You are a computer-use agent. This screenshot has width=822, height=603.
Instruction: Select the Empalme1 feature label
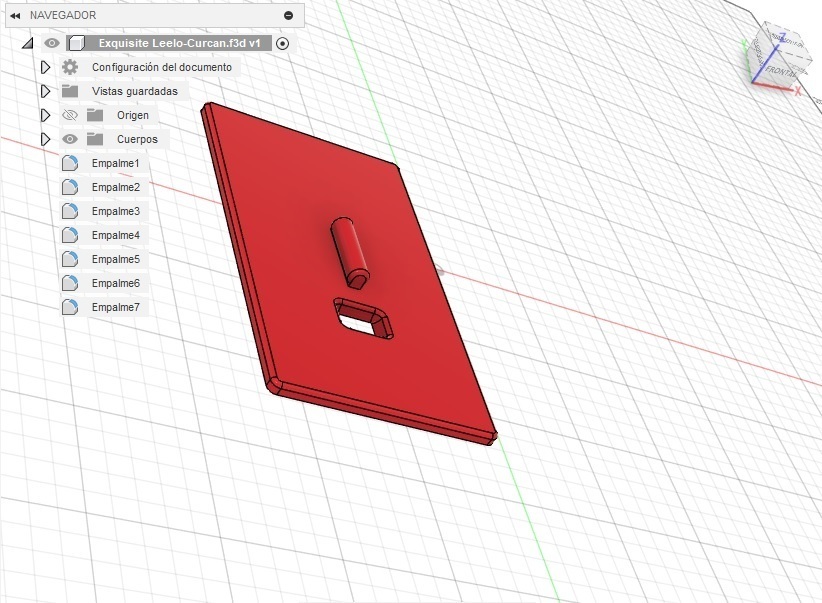115,163
